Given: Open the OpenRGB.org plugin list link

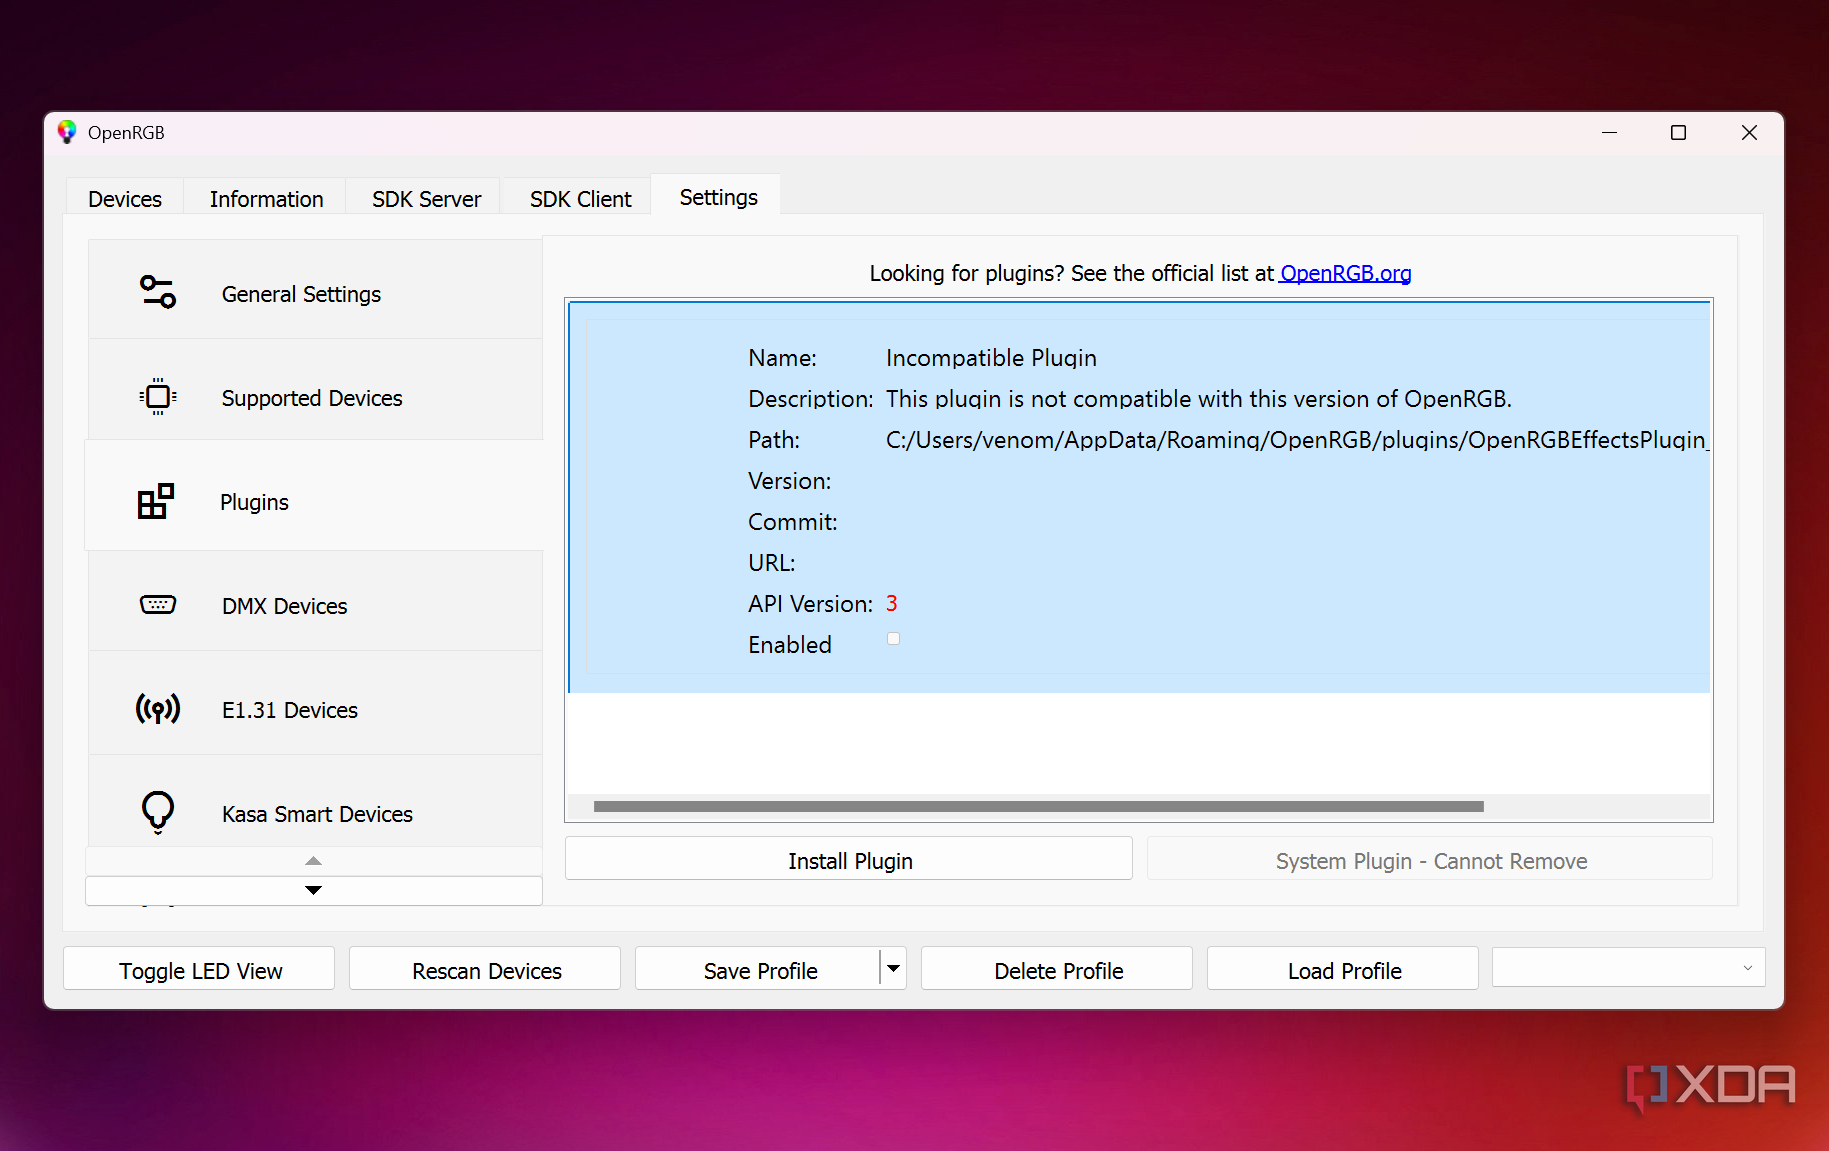Looking at the screenshot, I should 1345,273.
